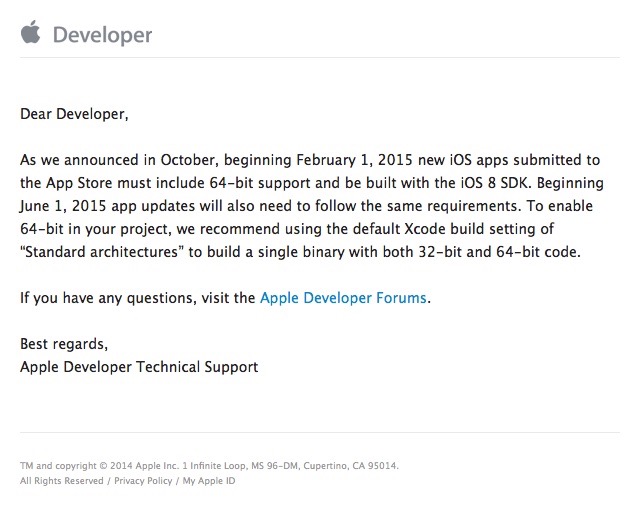Click the copyright 2014 Apple Inc. line

coord(209,466)
